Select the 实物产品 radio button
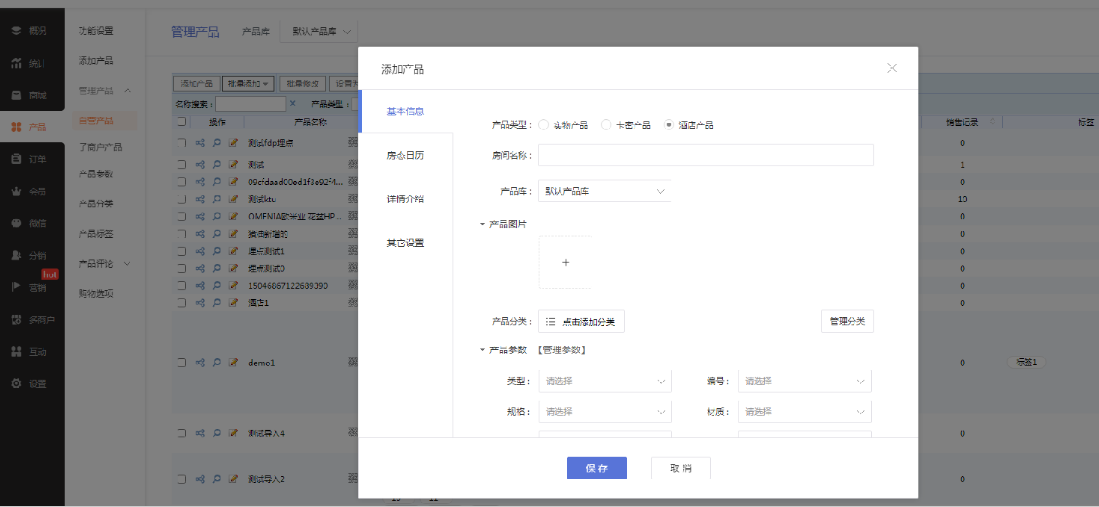The width and height of the screenshot is (1099, 507). [544, 125]
